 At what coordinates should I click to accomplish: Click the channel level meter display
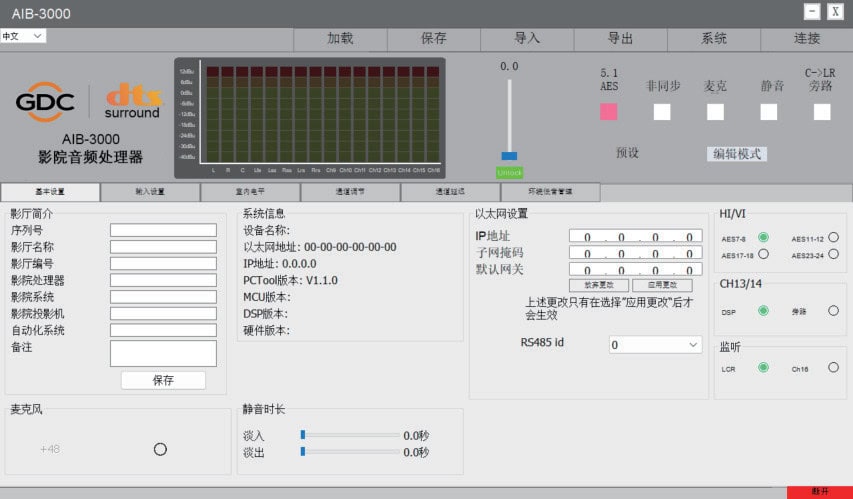tap(310, 118)
